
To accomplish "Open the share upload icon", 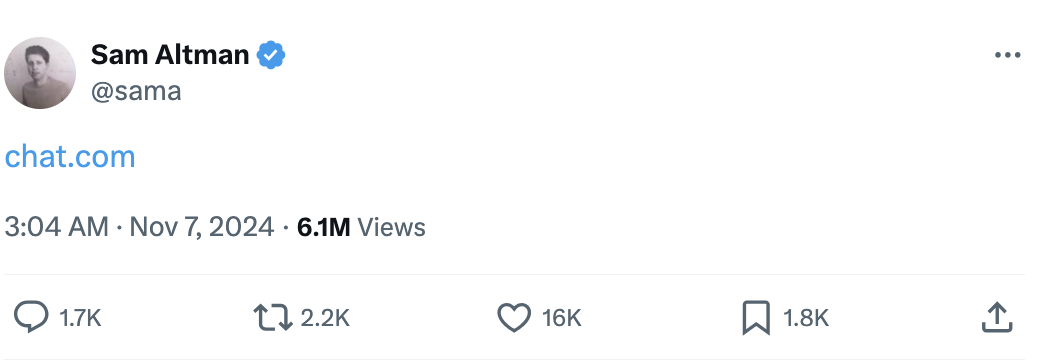I will point(997,317).
